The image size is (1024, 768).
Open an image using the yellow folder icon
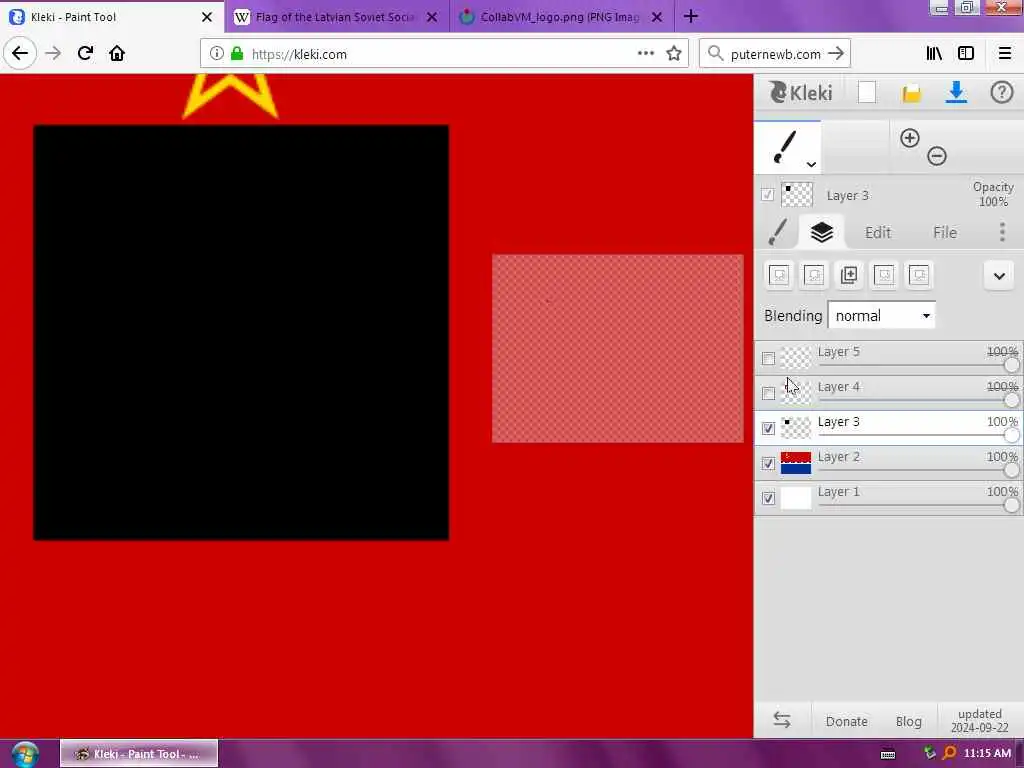[x=911, y=93]
